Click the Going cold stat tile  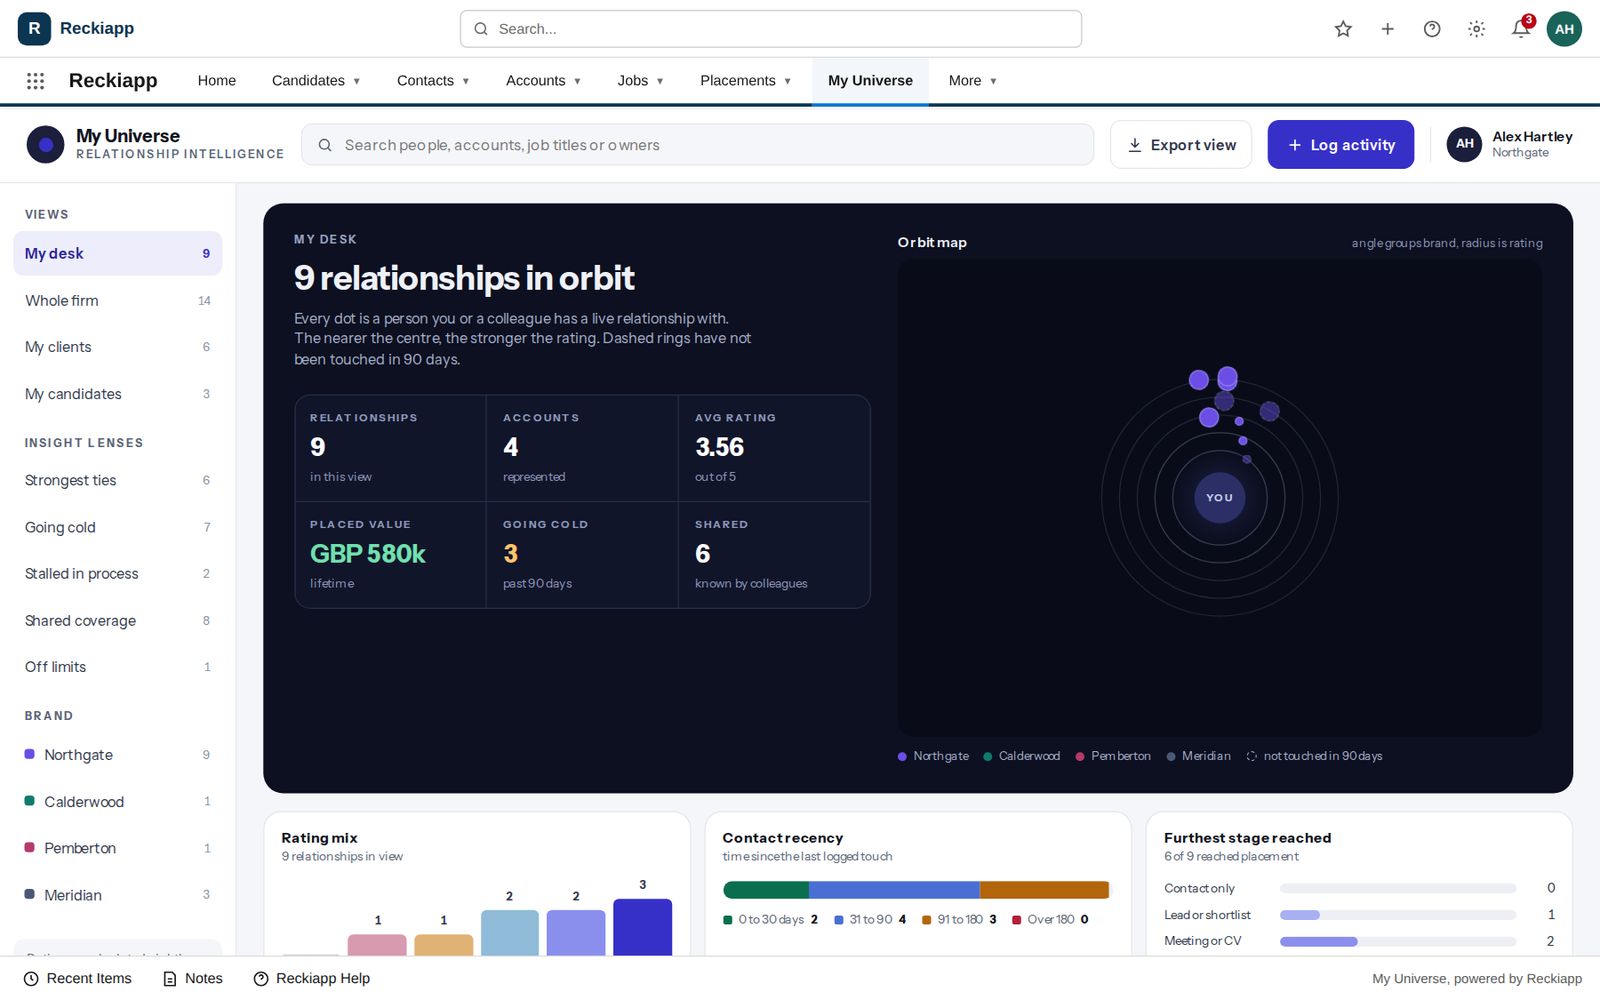click(582, 555)
